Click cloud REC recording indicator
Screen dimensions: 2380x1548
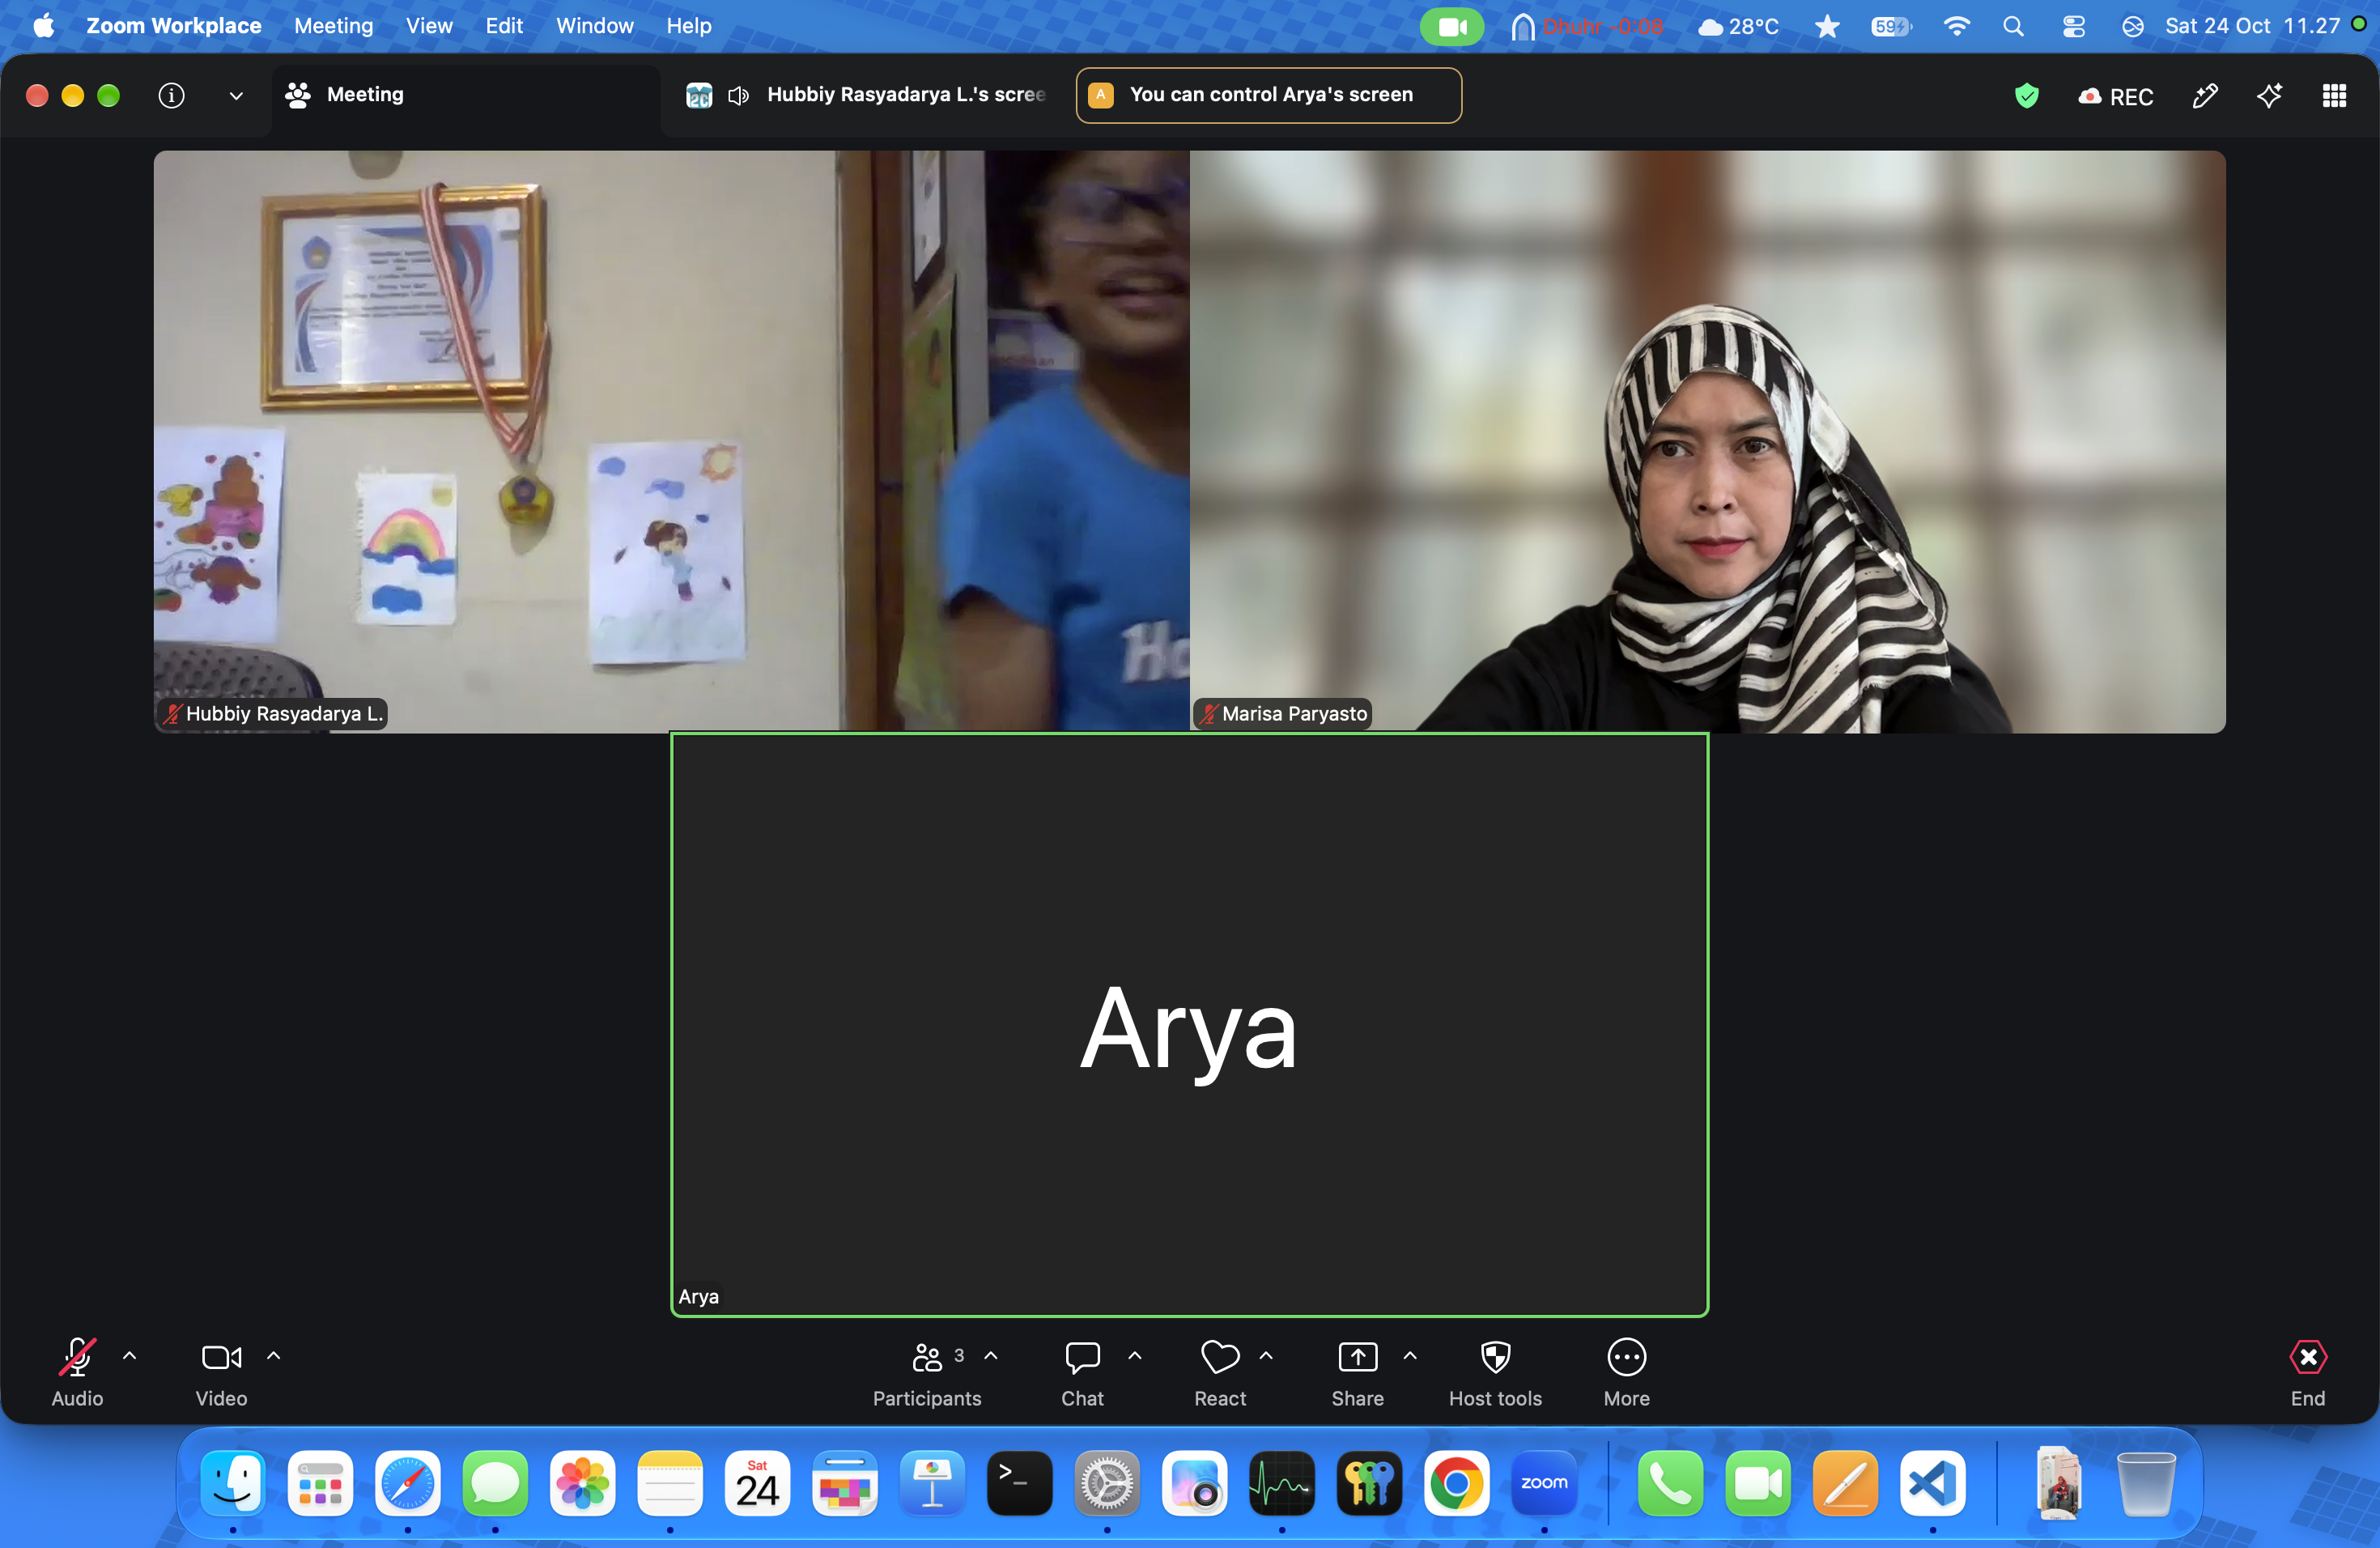coord(2115,96)
